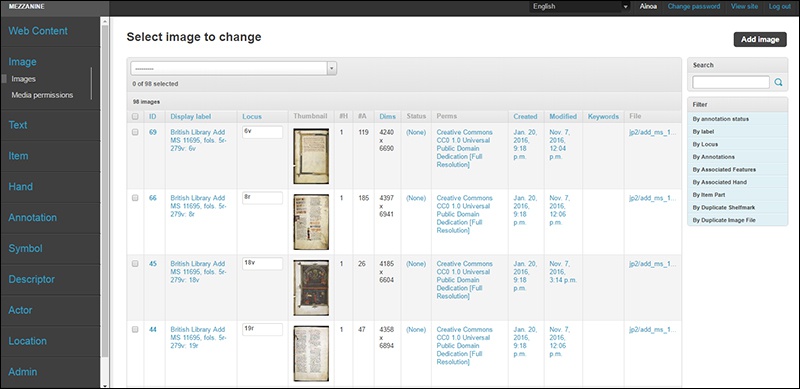The image size is (800, 389).
Task: Click the thumbnail of folio 18v
Action: coord(311,287)
